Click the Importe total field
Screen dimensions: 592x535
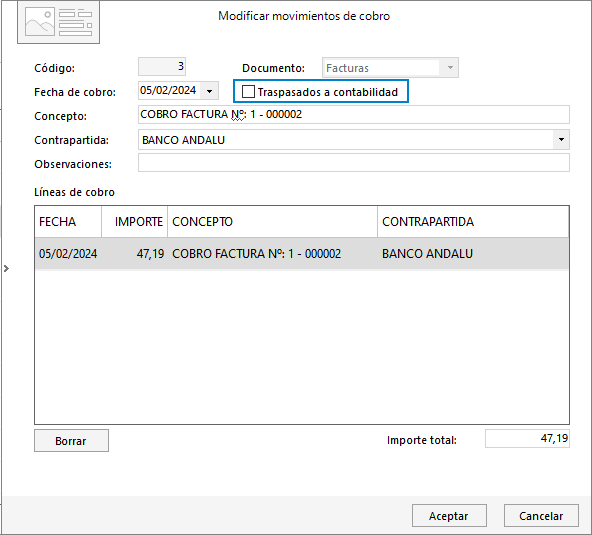coord(527,438)
